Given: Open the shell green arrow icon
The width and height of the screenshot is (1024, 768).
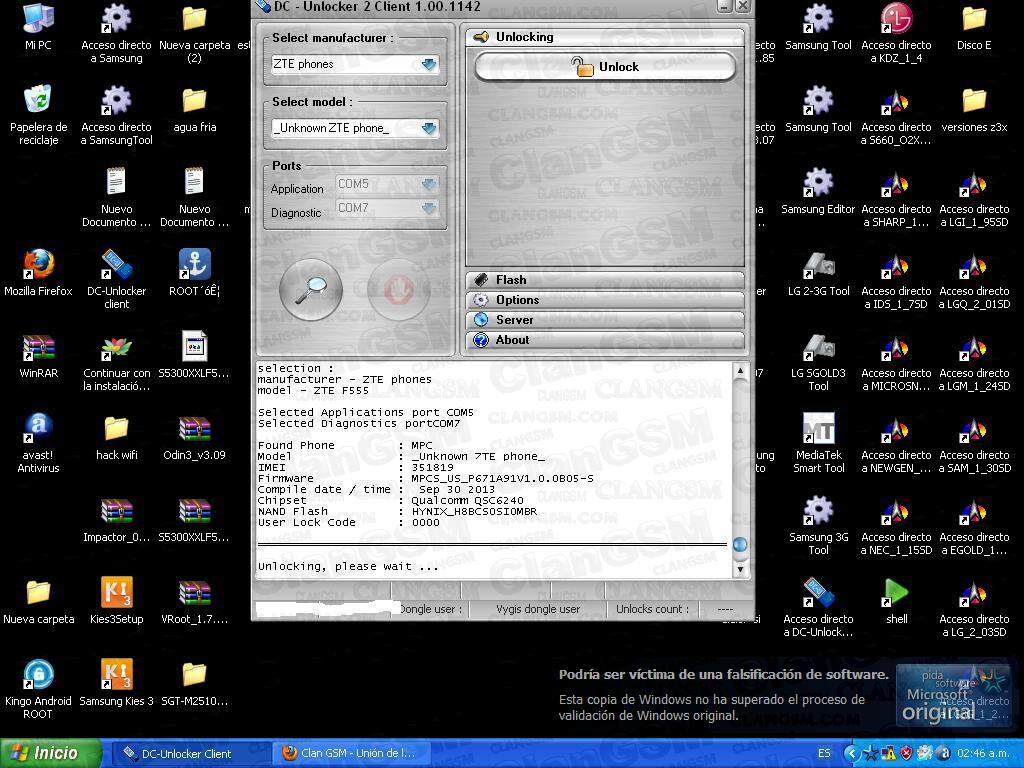Looking at the screenshot, I should [896, 601].
